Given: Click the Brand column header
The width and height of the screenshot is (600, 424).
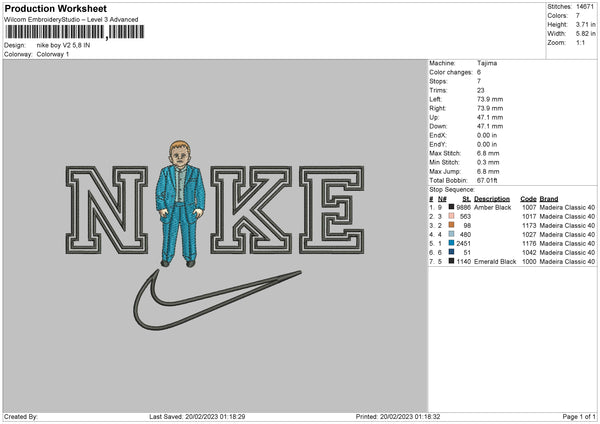Looking at the screenshot, I should pos(551,198).
